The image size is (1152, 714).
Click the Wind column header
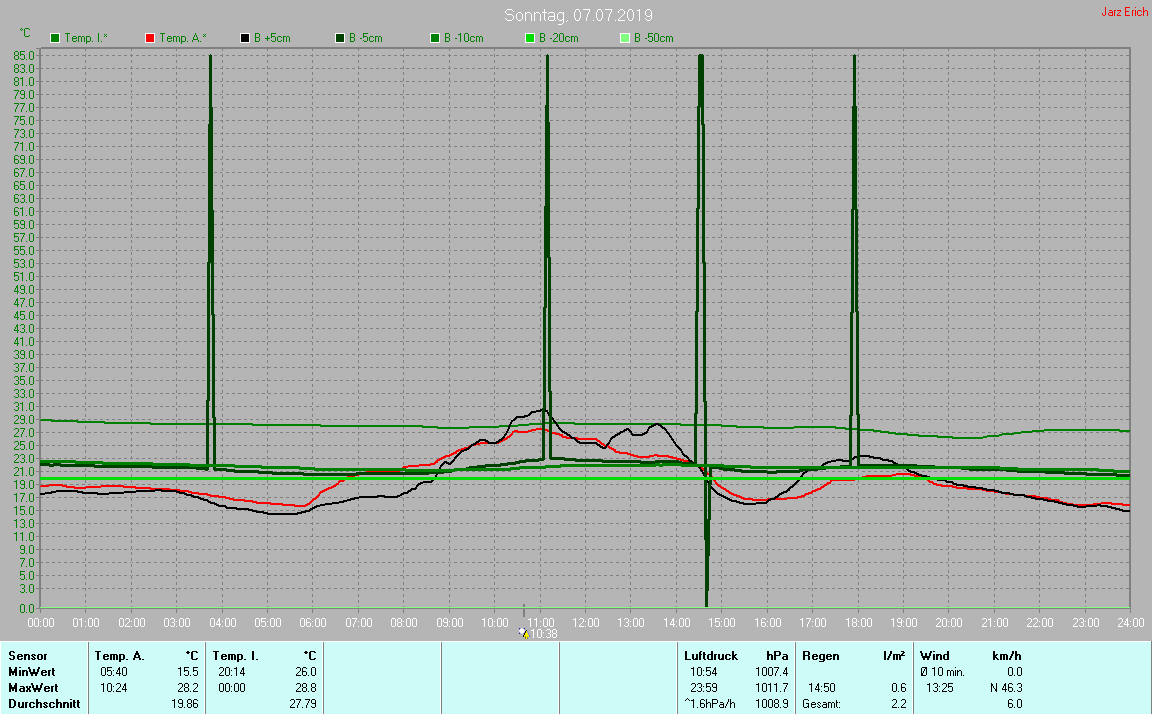[x=935, y=656]
